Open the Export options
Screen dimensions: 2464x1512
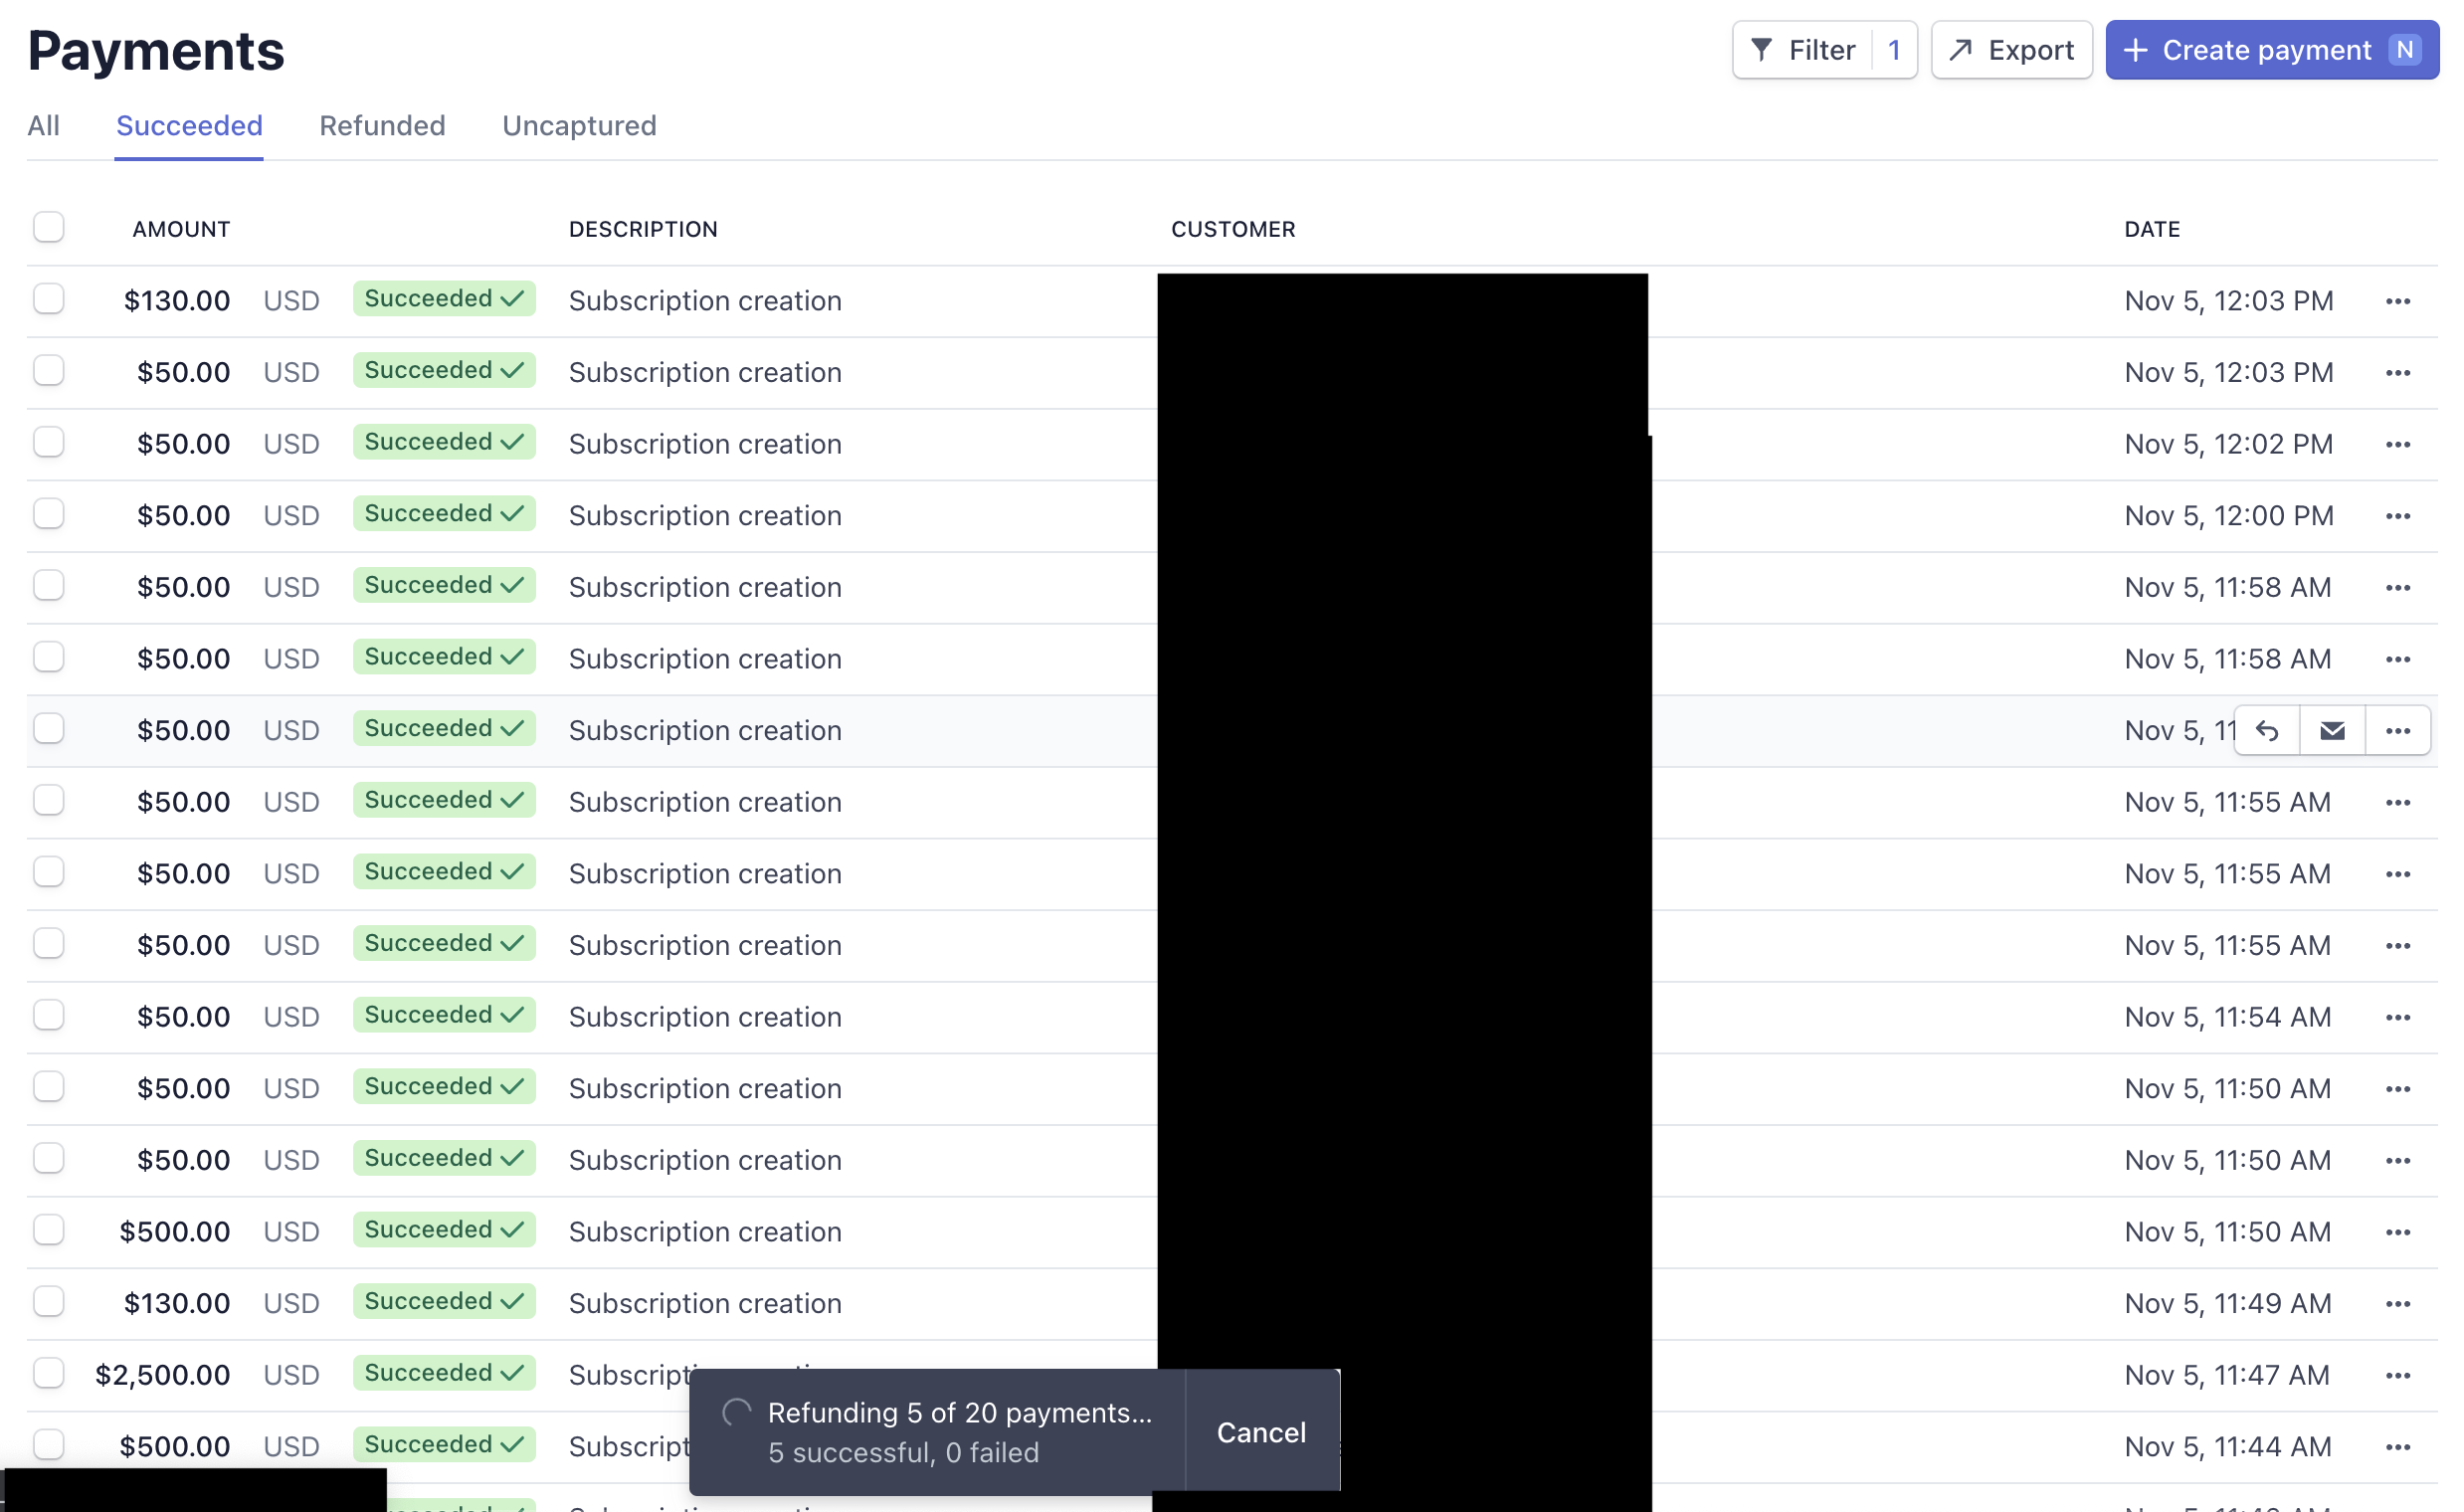click(2011, 50)
